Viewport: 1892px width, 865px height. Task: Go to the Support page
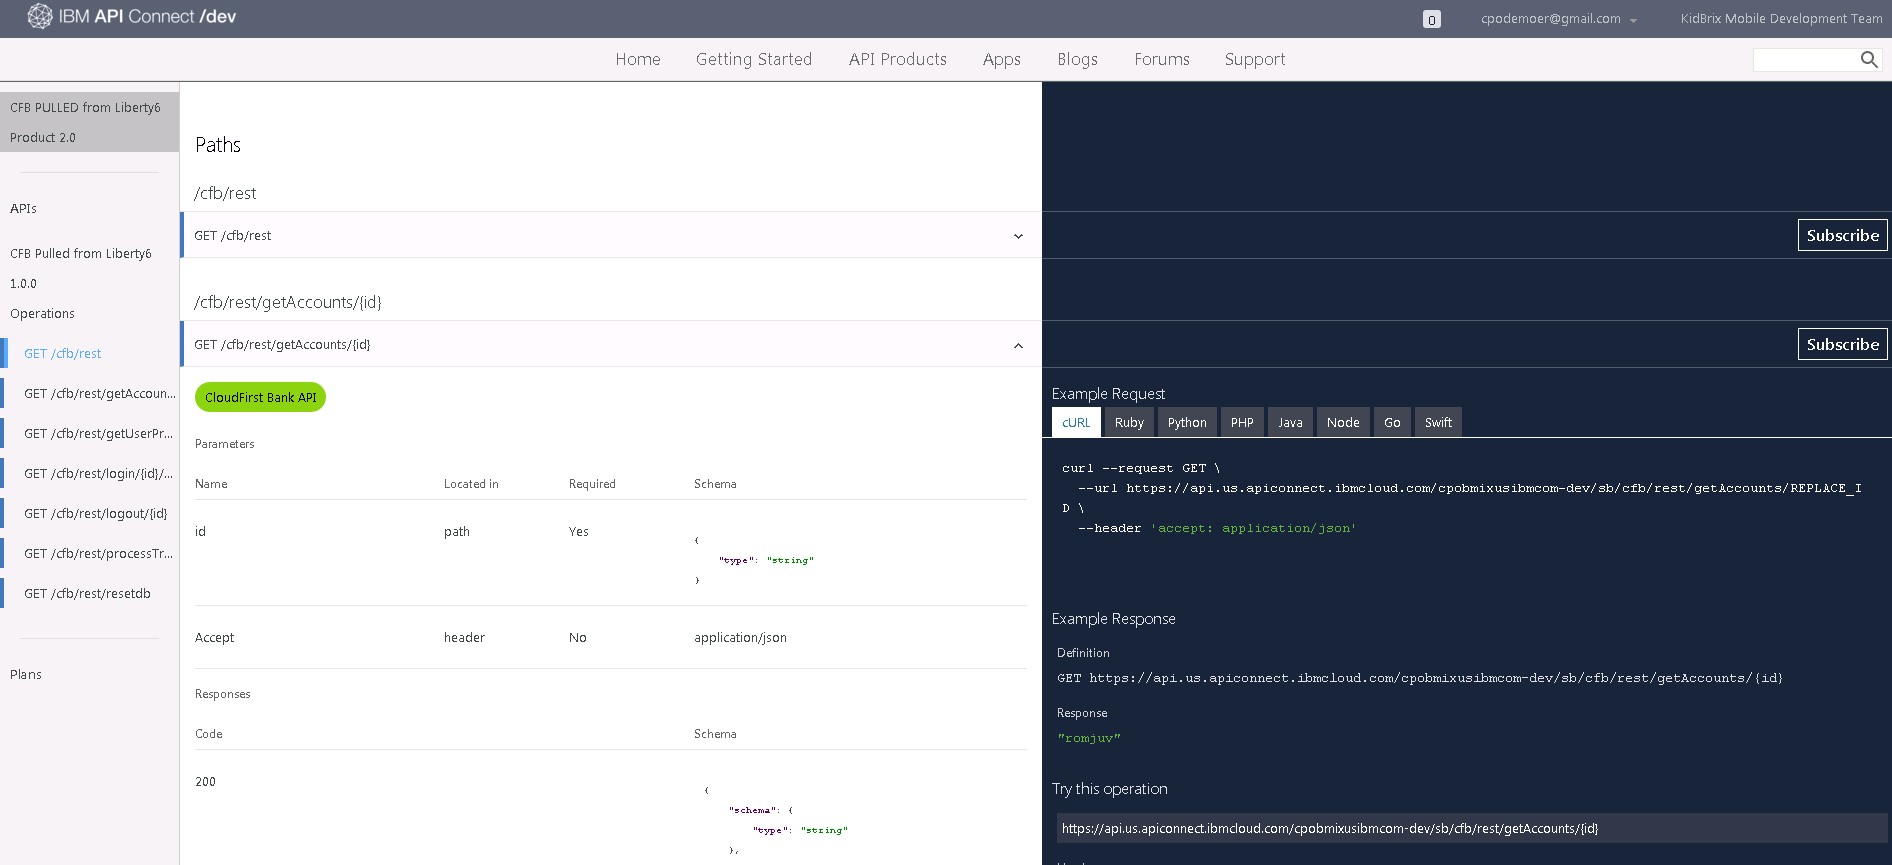click(x=1255, y=60)
